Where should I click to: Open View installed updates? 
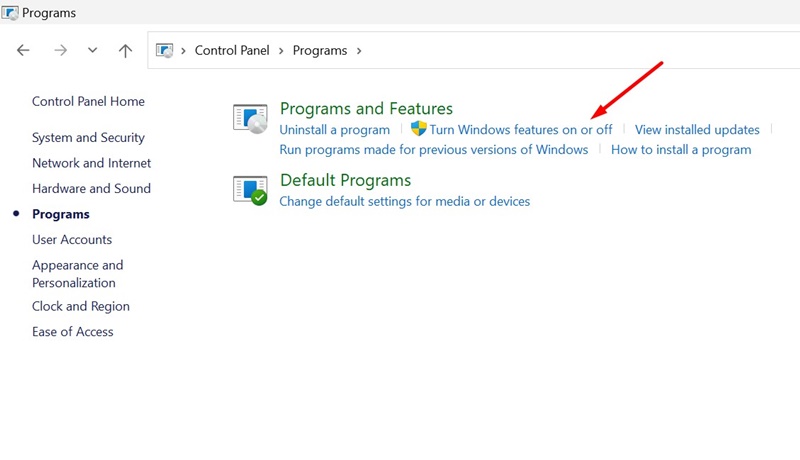pyautogui.click(x=697, y=130)
